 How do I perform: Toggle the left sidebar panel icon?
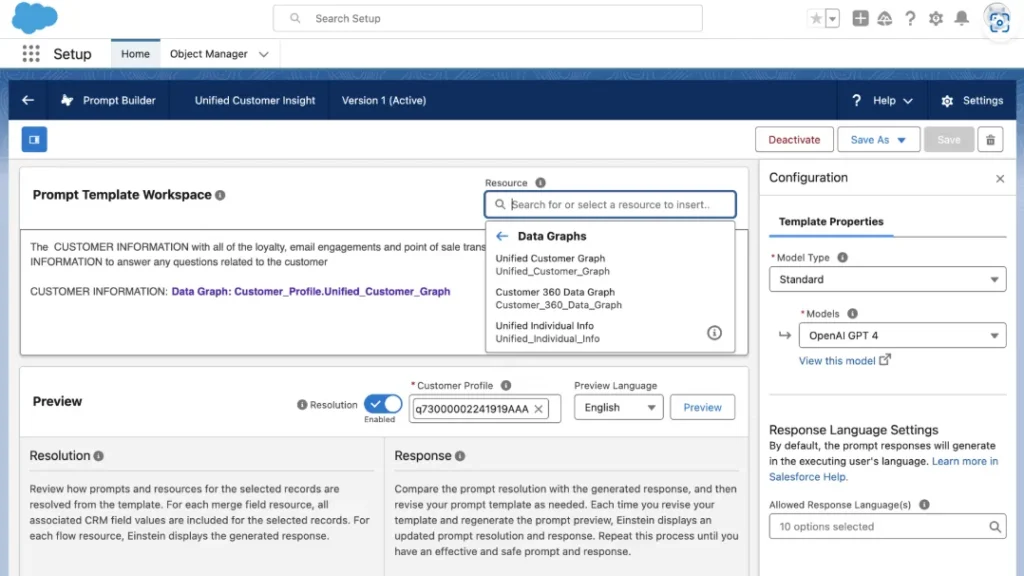click(x=34, y=140)
